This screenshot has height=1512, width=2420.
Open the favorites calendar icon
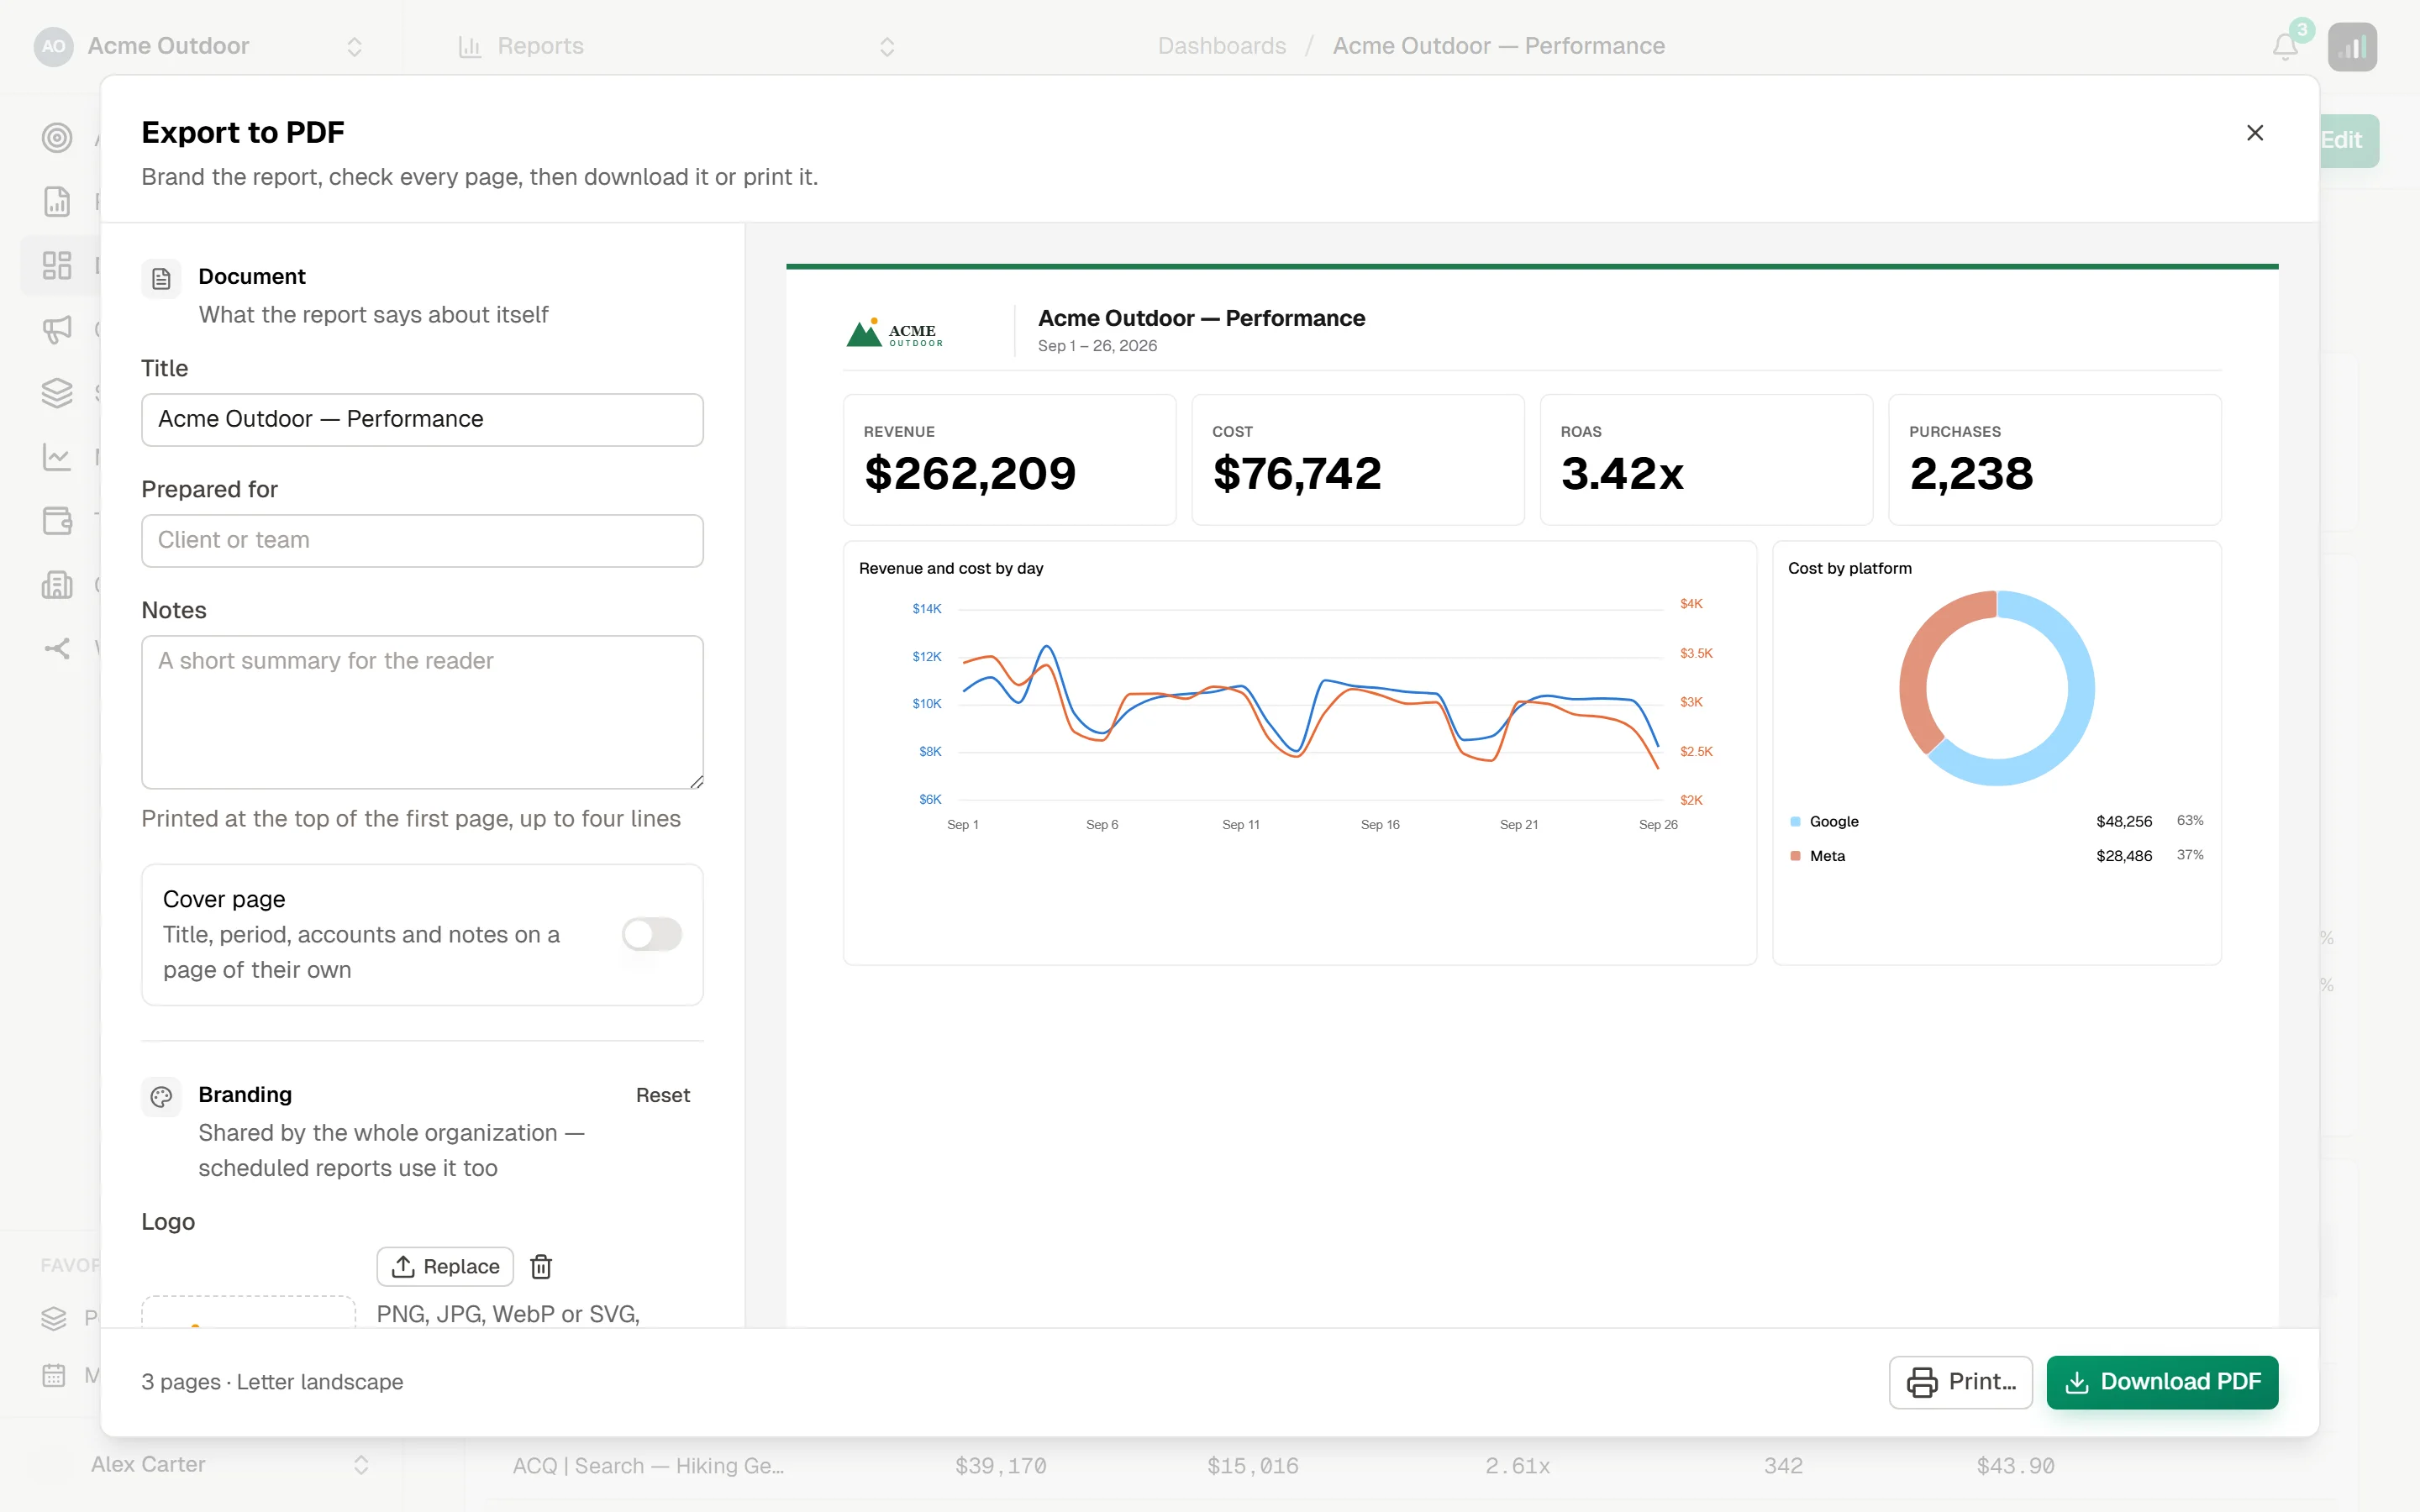[54, 1375]
